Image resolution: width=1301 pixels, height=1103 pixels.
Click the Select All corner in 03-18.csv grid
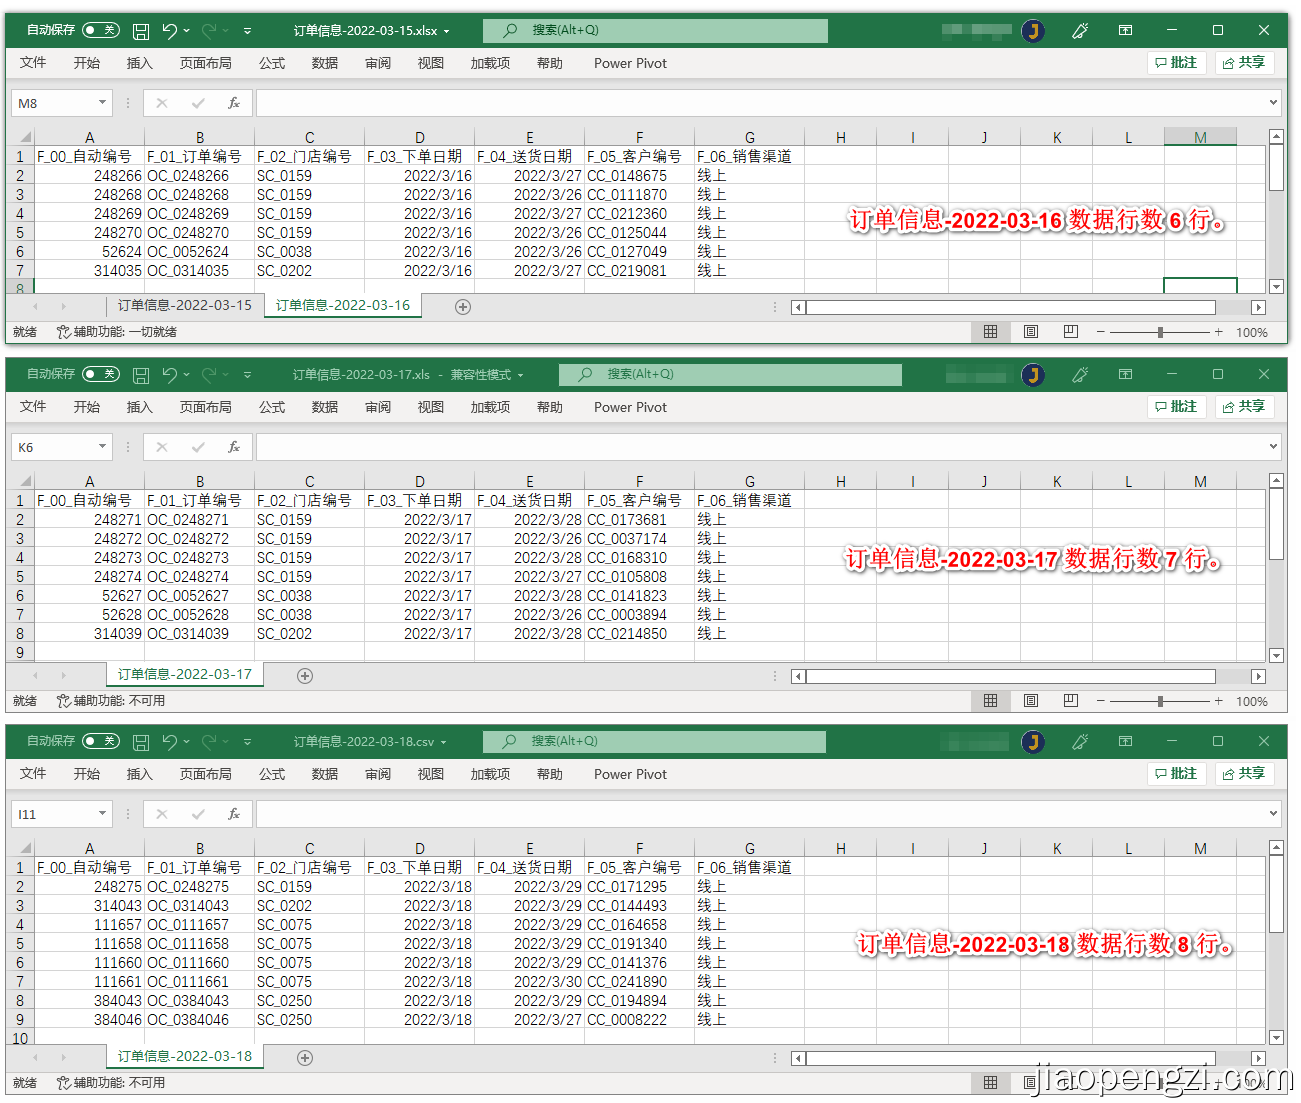[23, 849]
